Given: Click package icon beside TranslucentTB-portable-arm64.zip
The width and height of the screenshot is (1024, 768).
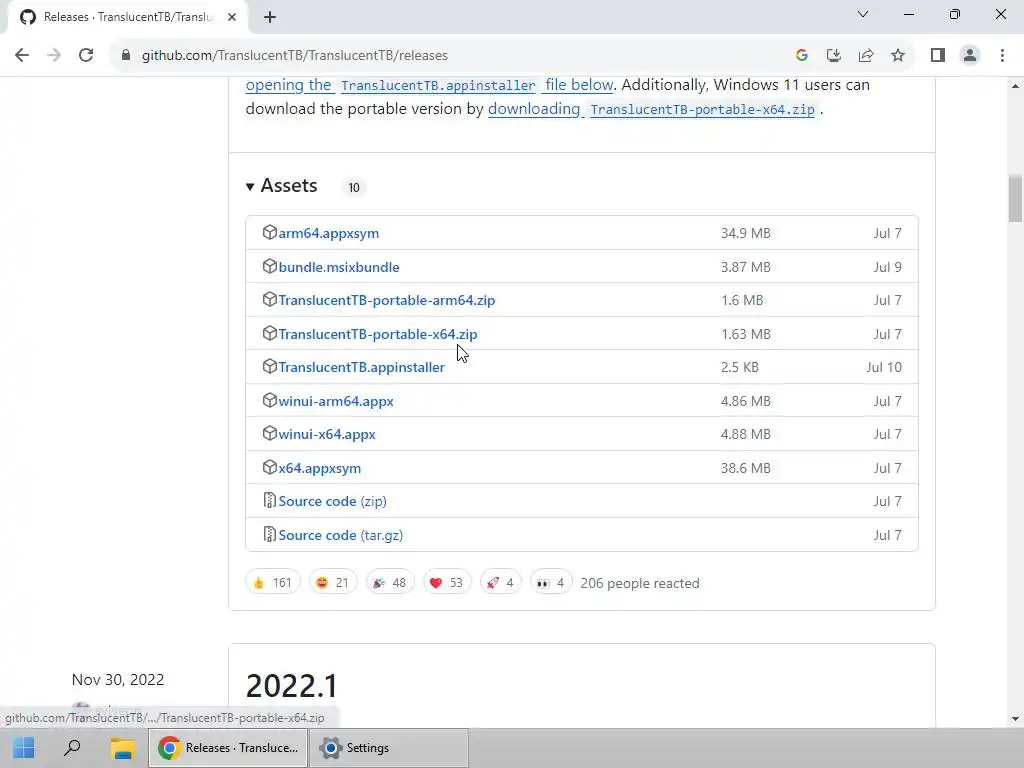Looking at the screenshot, I should coord(269,300).
